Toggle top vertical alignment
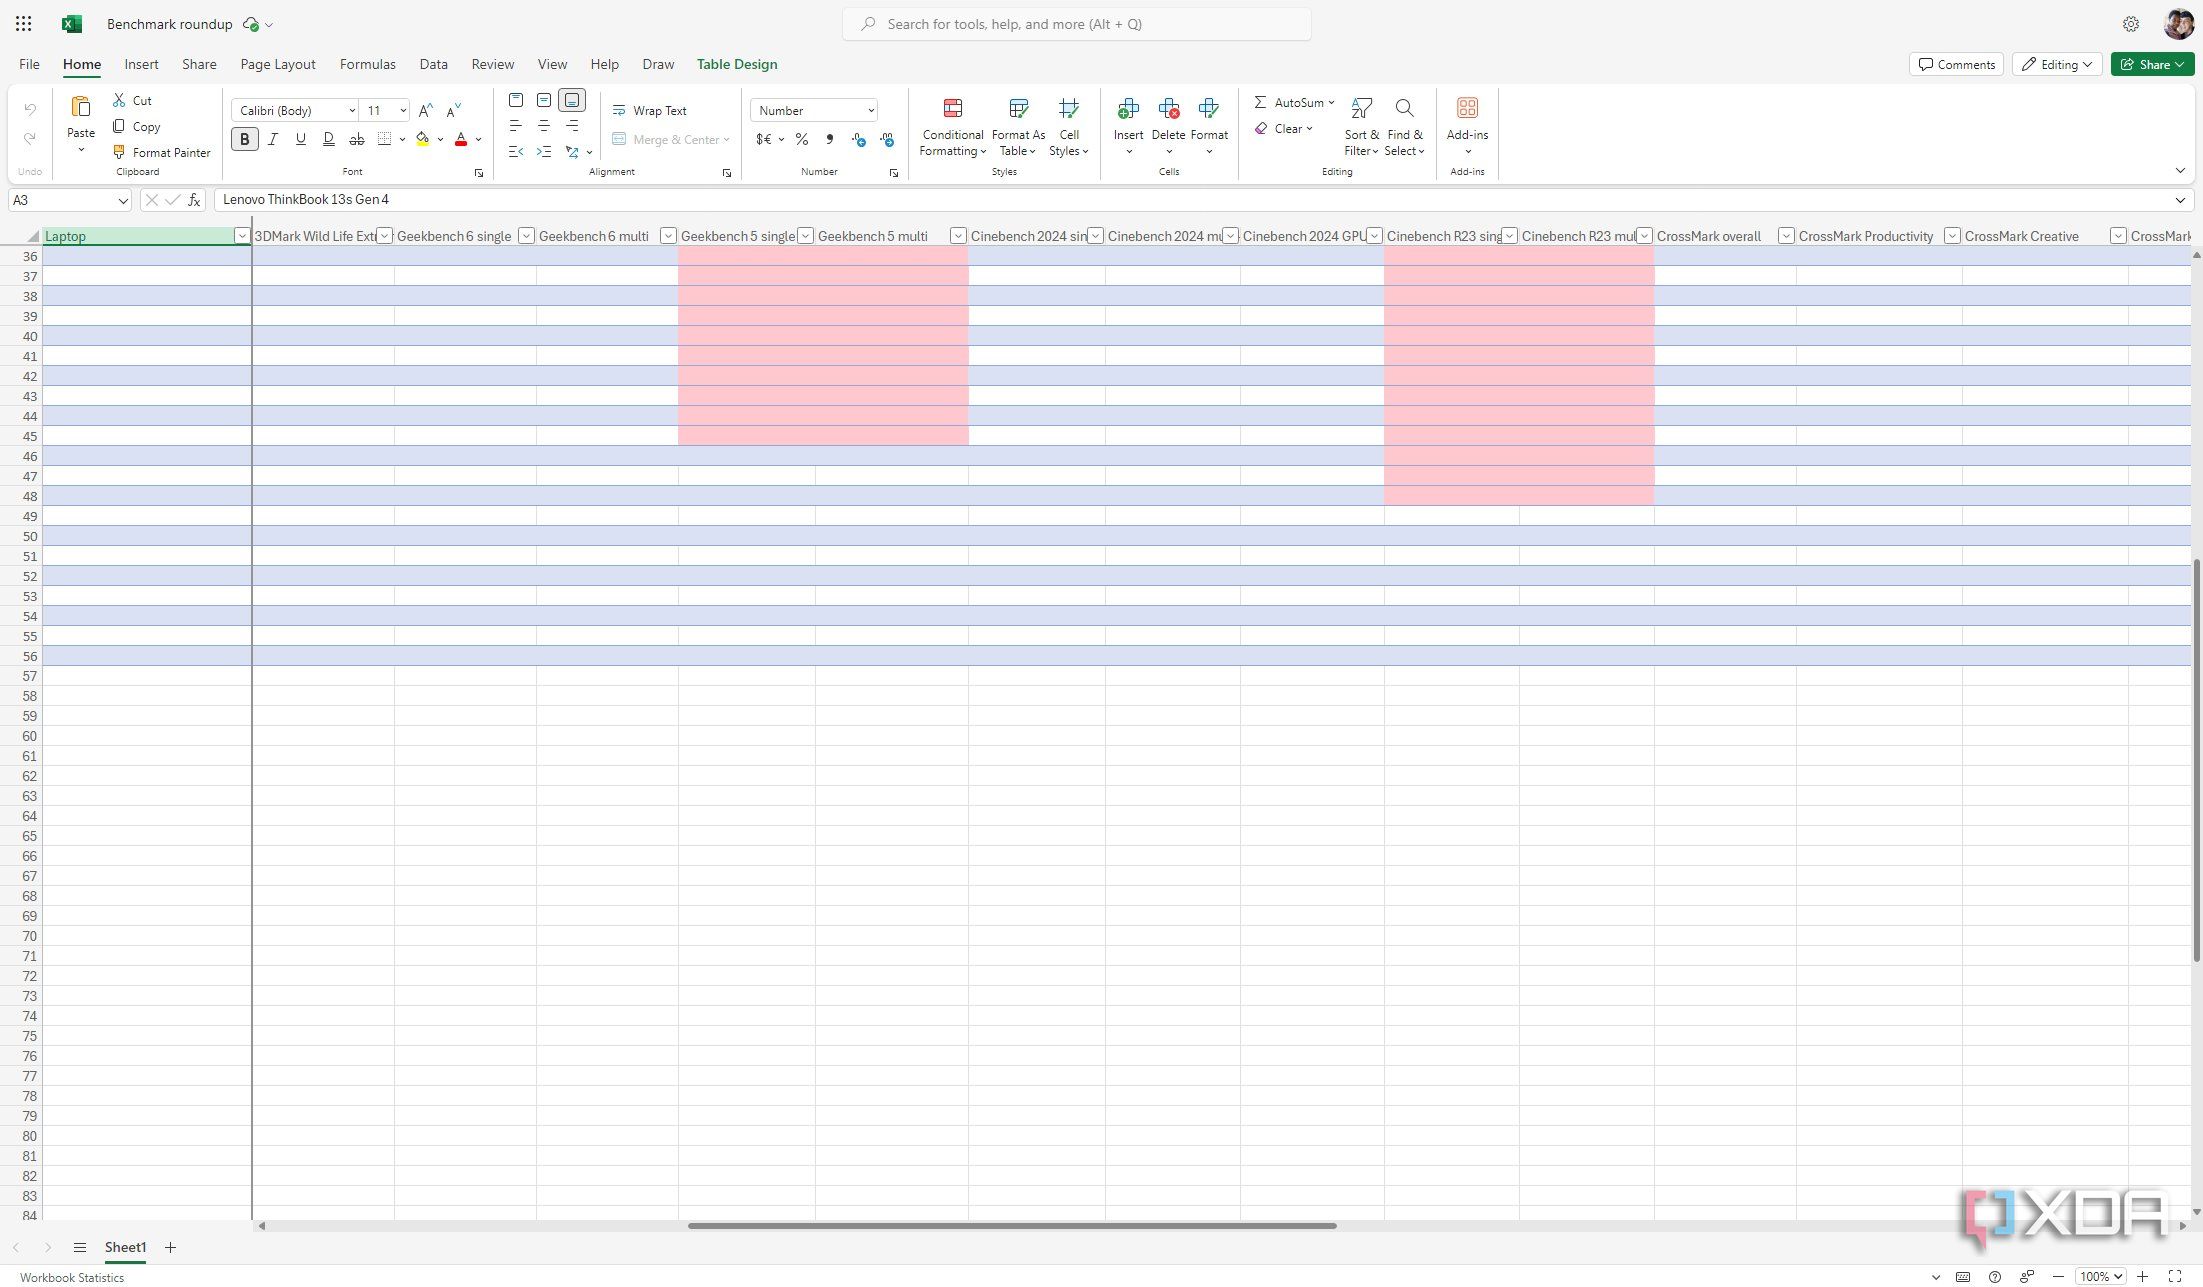Image resolution: width=2203 pixels, height=1287 pixels. (x=516, y=100)
